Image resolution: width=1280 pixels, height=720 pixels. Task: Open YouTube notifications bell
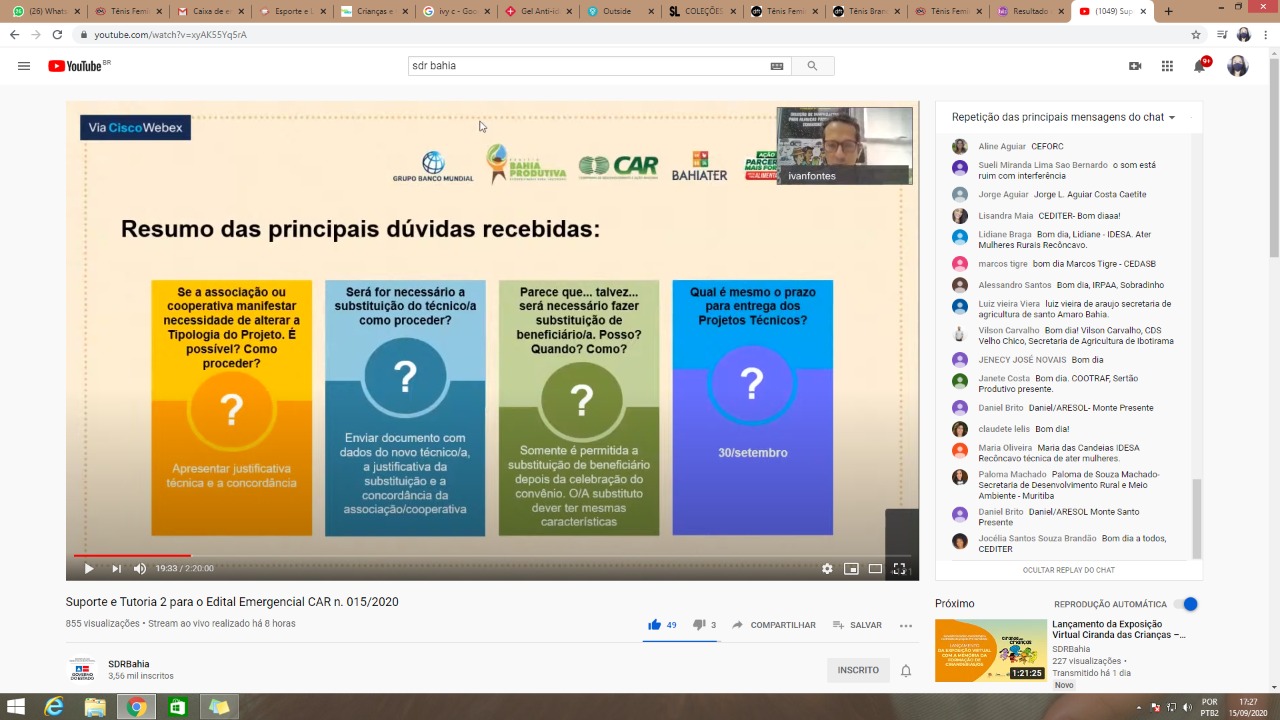1199,66
